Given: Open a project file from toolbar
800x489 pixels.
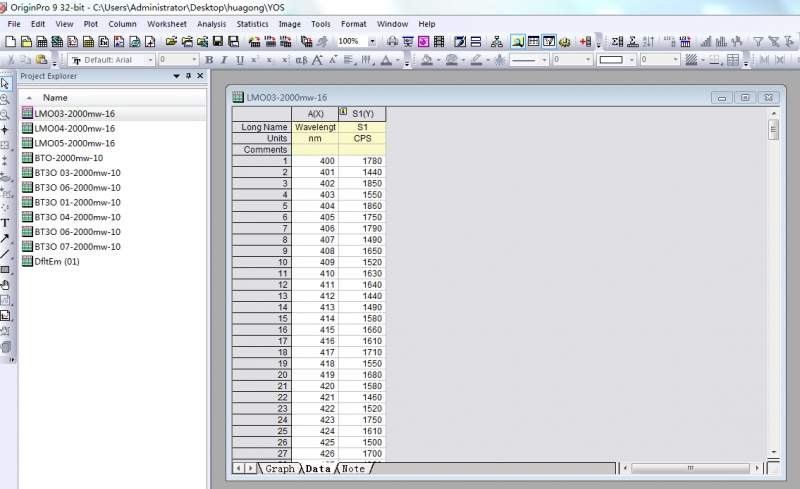Looking at the screenshot, I should pyautogui.click(x=171, y=41).
